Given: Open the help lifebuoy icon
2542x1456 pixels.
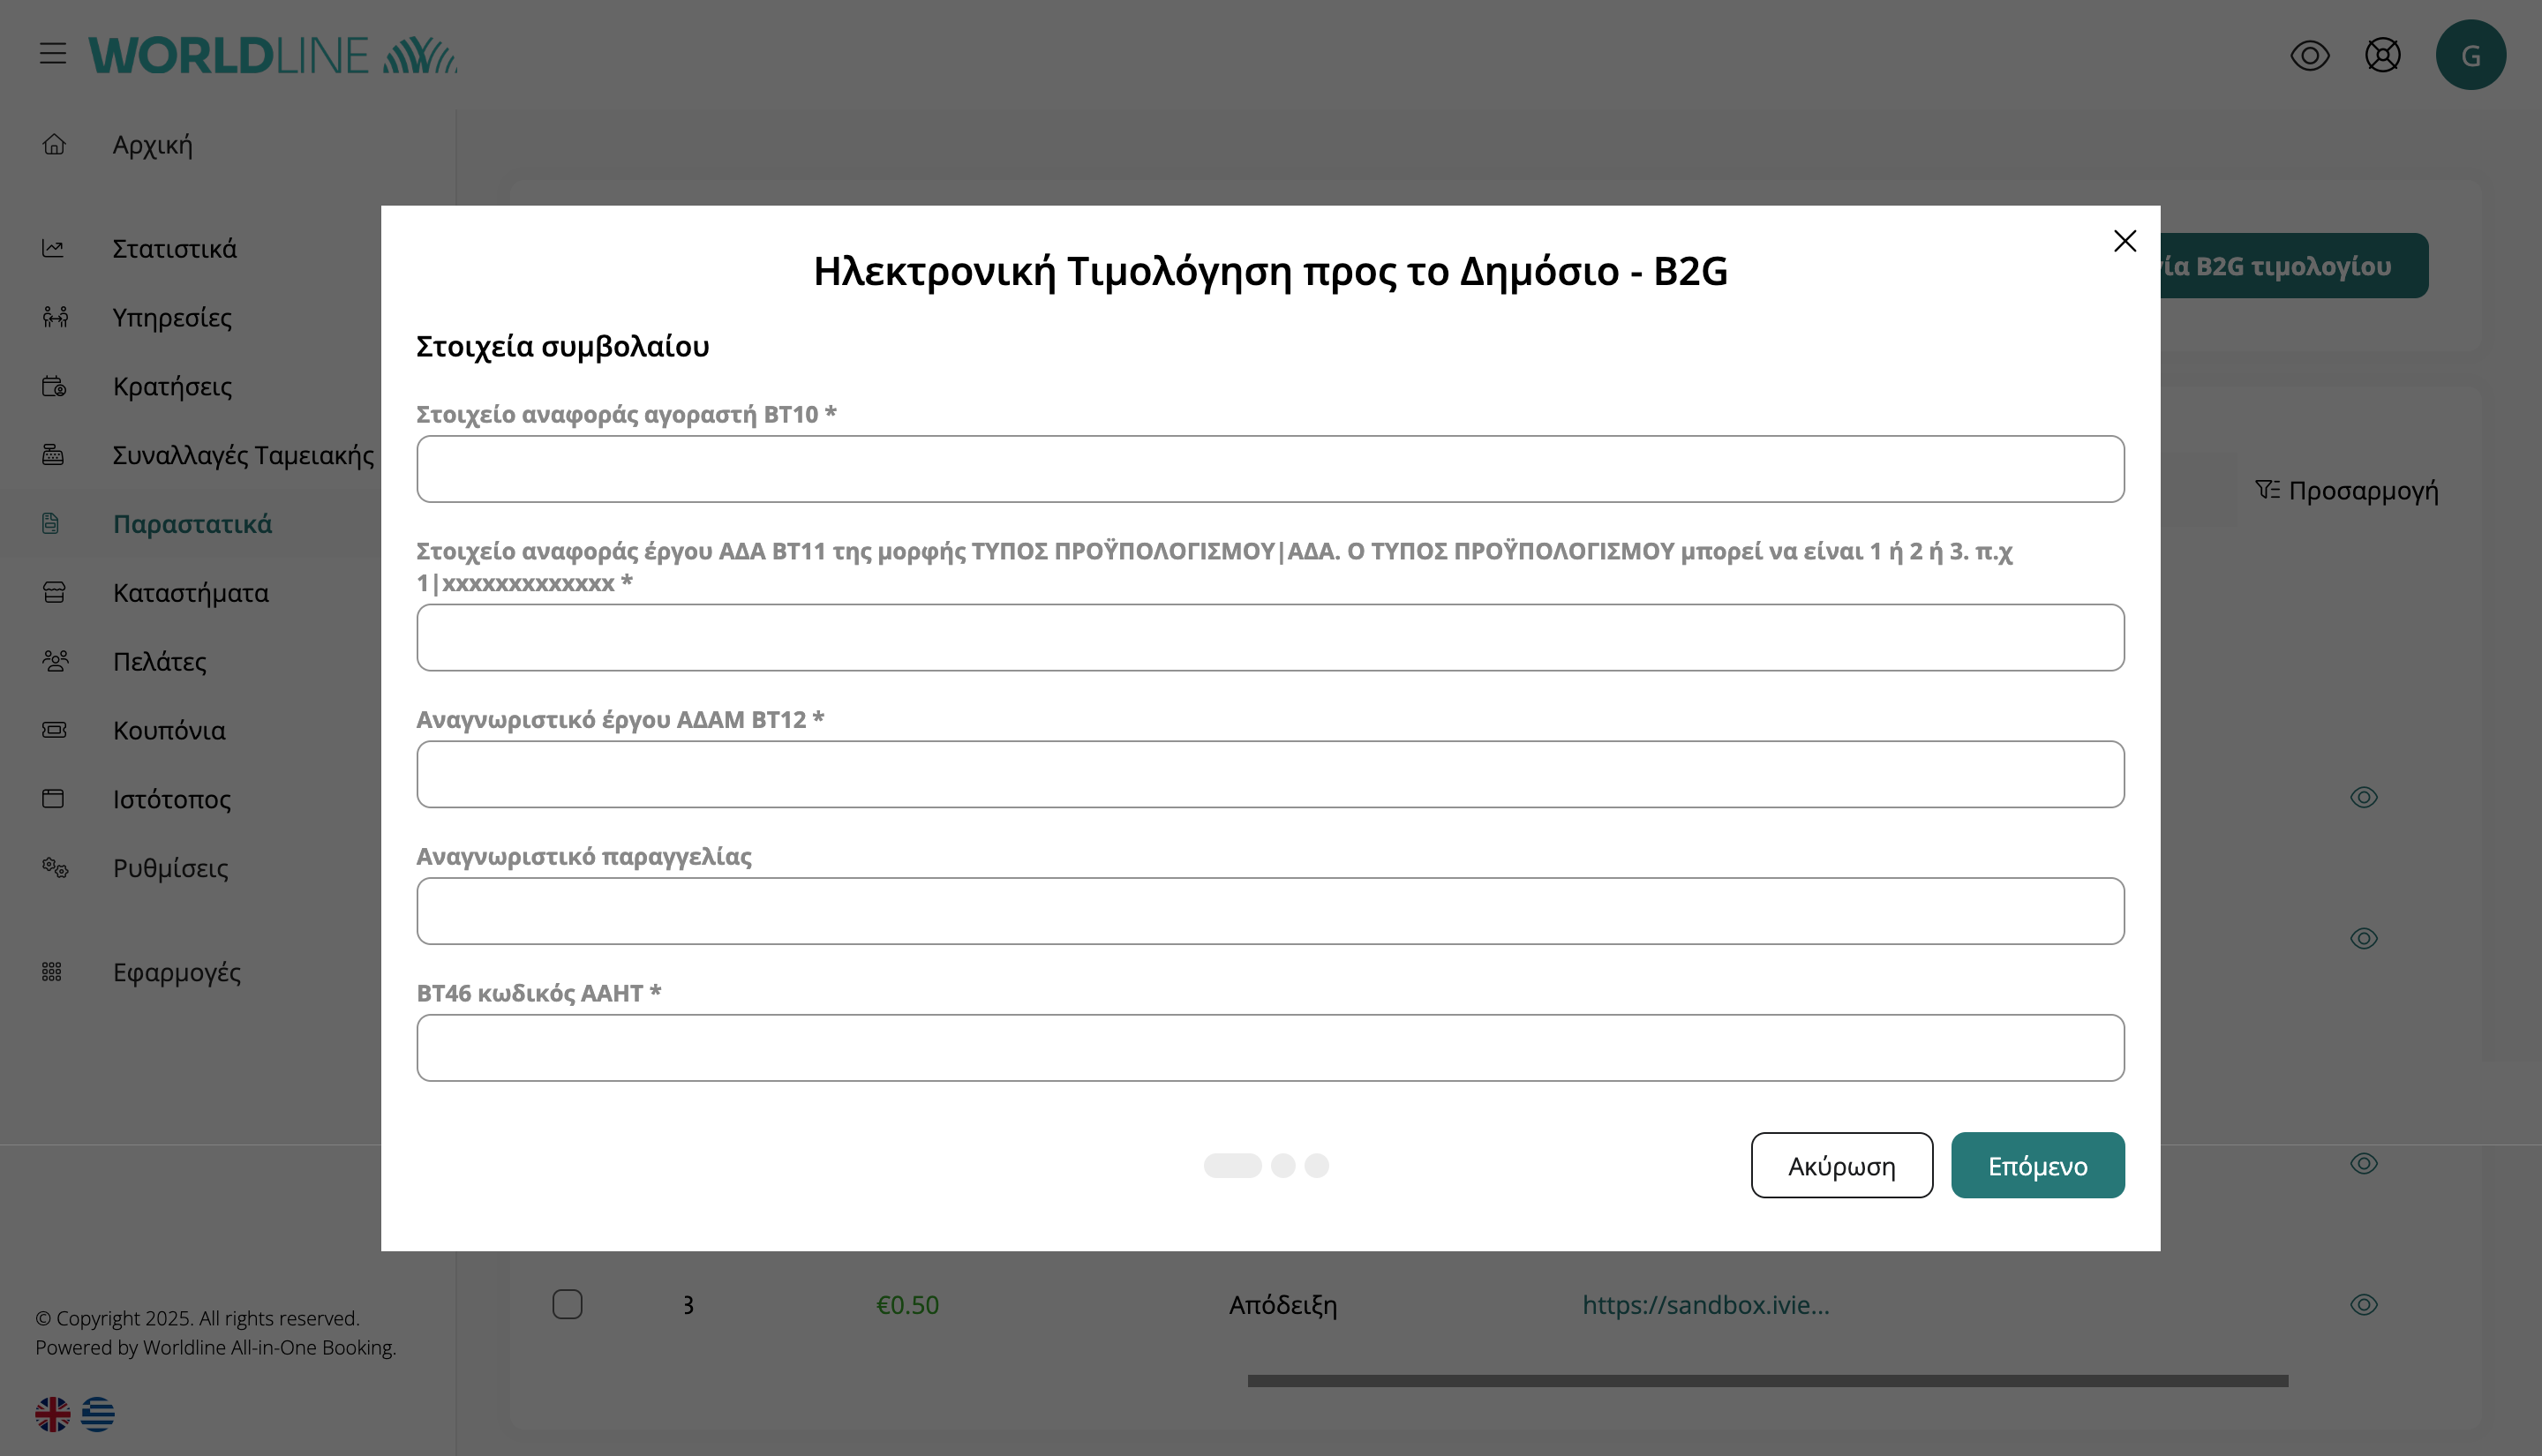Looking at the screenshot, I should 2382,55.
